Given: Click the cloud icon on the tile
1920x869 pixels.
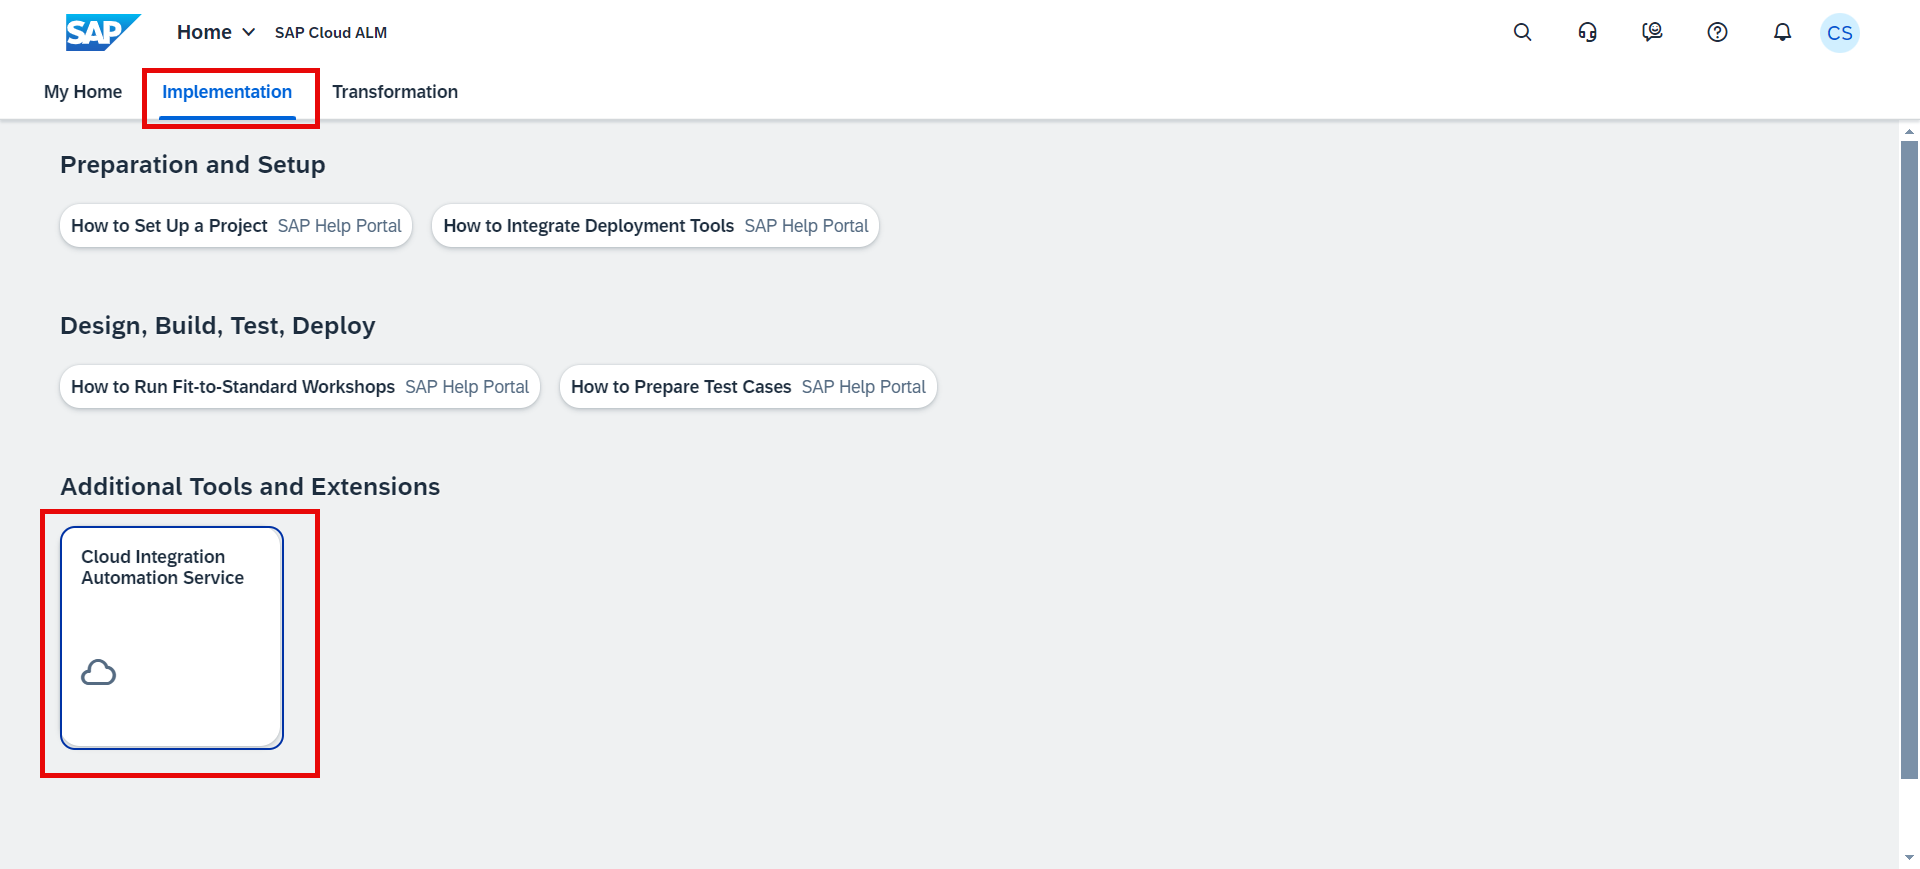Looking at the screenshot, I should click(x=98, y=672).
